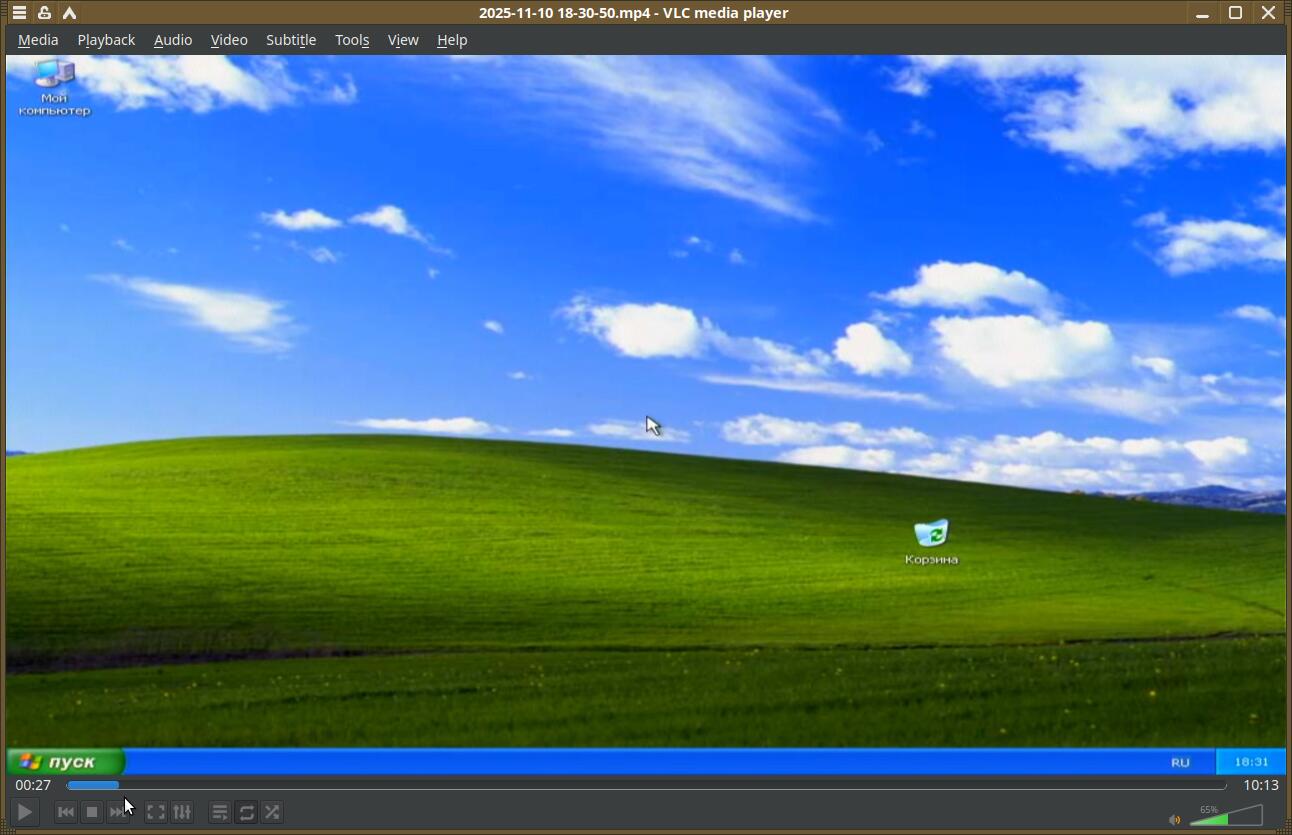The height and width of the screenshot is (835, 1292).
Task: Stop the video playback
Action: [92, 812]
